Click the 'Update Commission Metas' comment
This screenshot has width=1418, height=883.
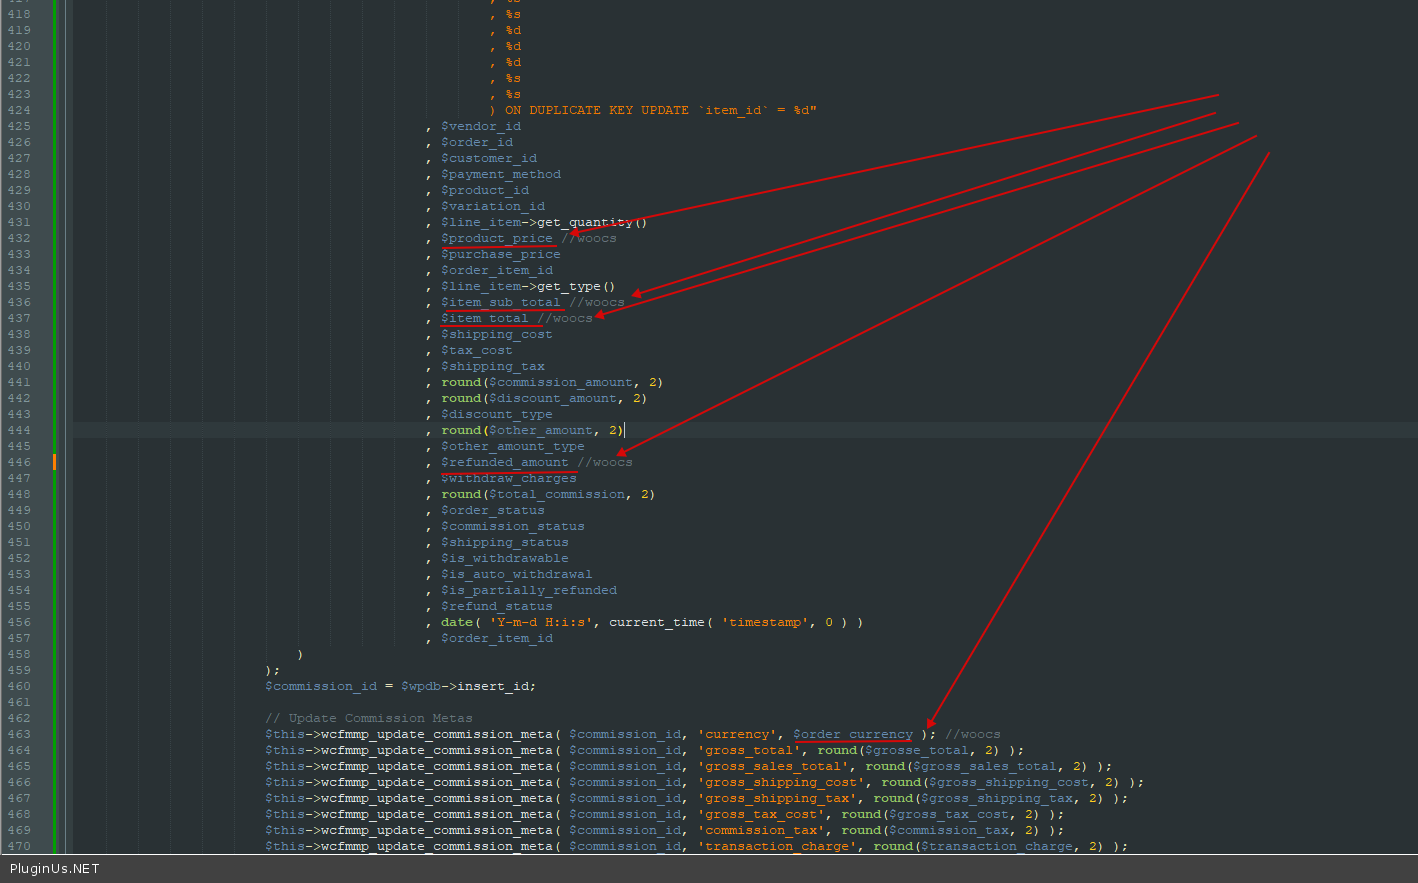[368, 718]
